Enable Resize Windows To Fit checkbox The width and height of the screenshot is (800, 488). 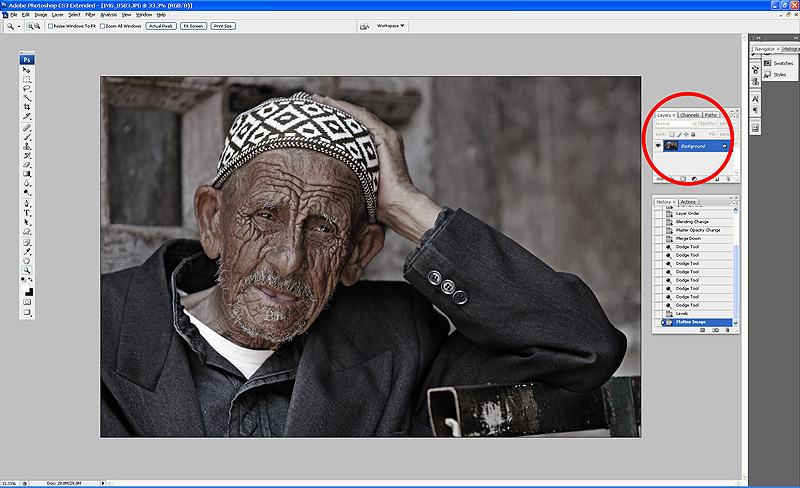click(51, 26)
